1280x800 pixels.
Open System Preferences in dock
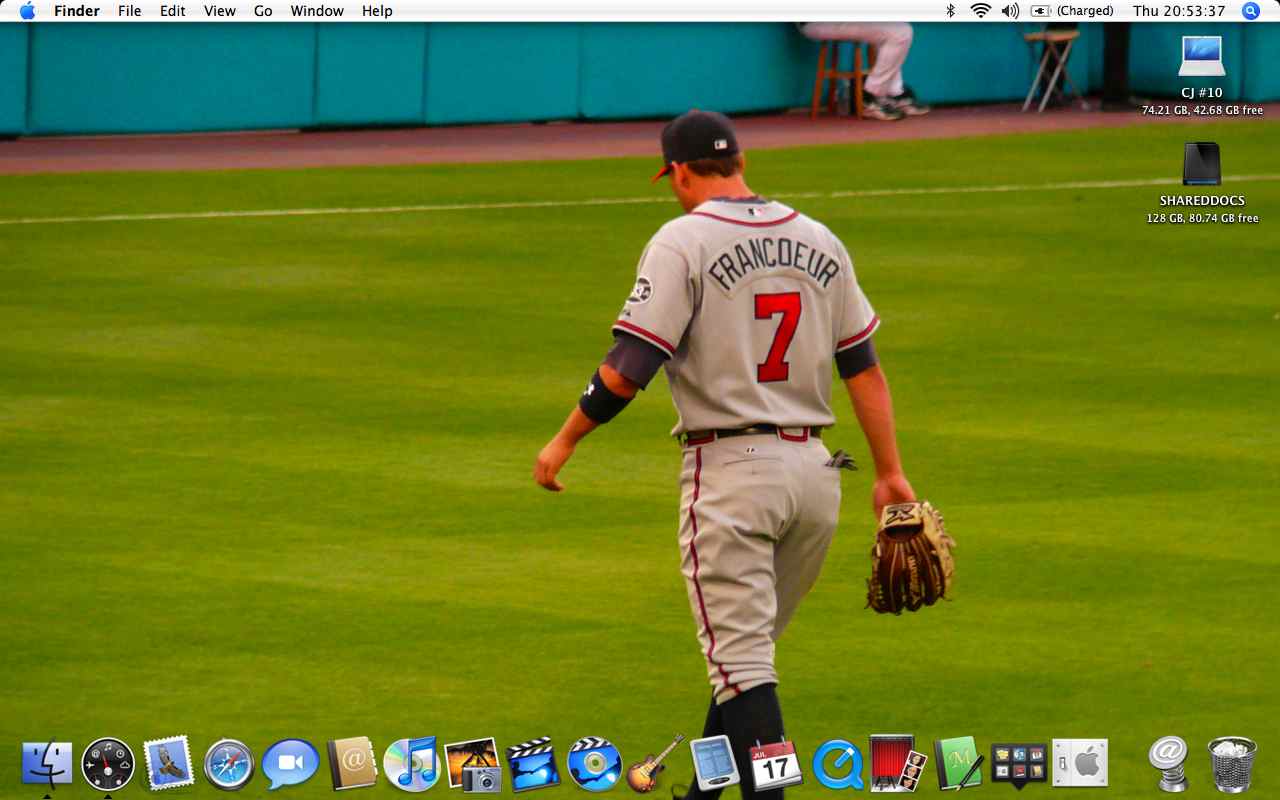pos(1080,764)
